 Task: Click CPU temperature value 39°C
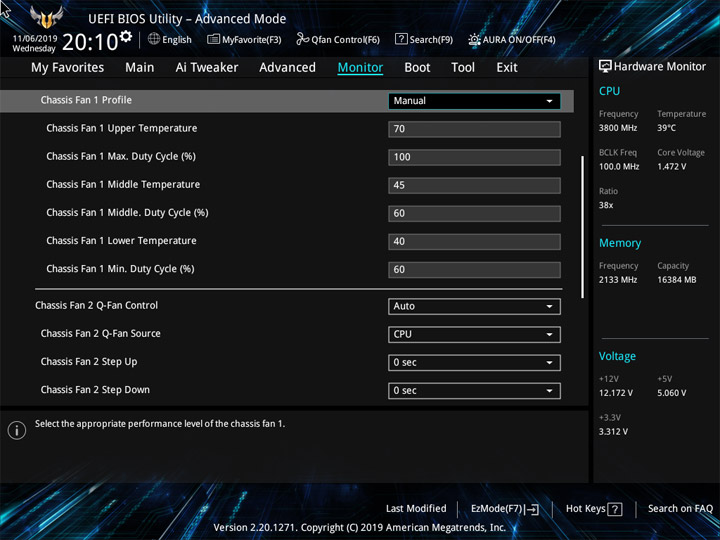(666, 128)
